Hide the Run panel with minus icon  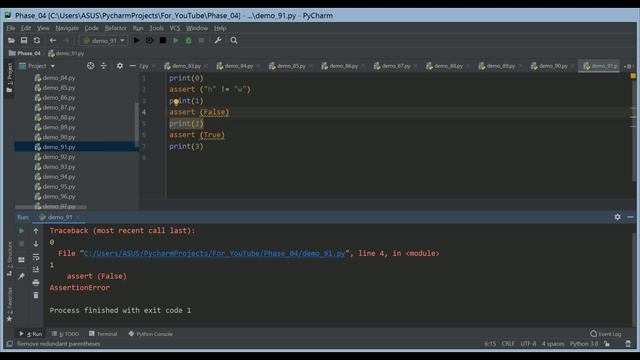[630, 217]
